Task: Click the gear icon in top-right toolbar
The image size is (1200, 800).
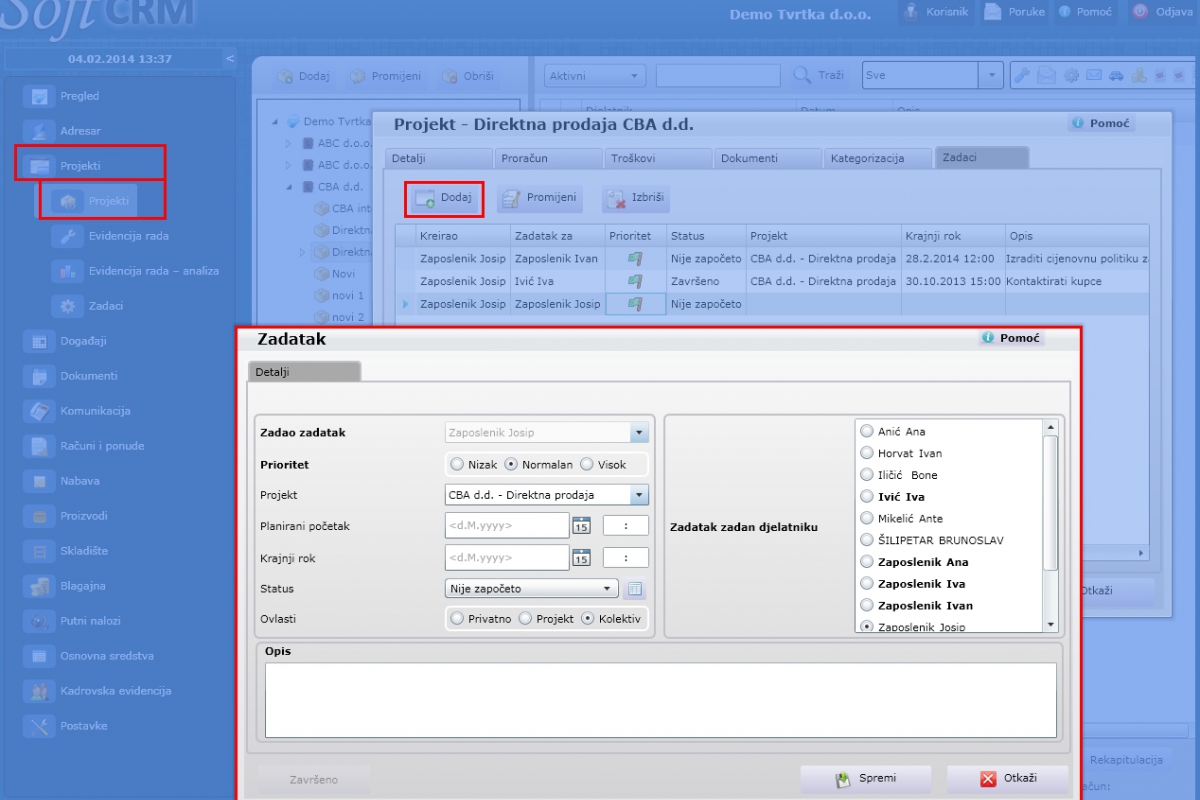Action: 1071,75
